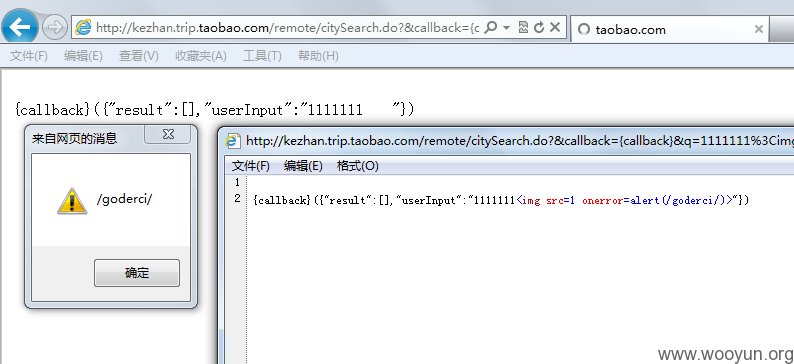Open the 收藏夹(A) menu
Image resolution: width=794 pixels, height=364 pixels.
point(201,56)
